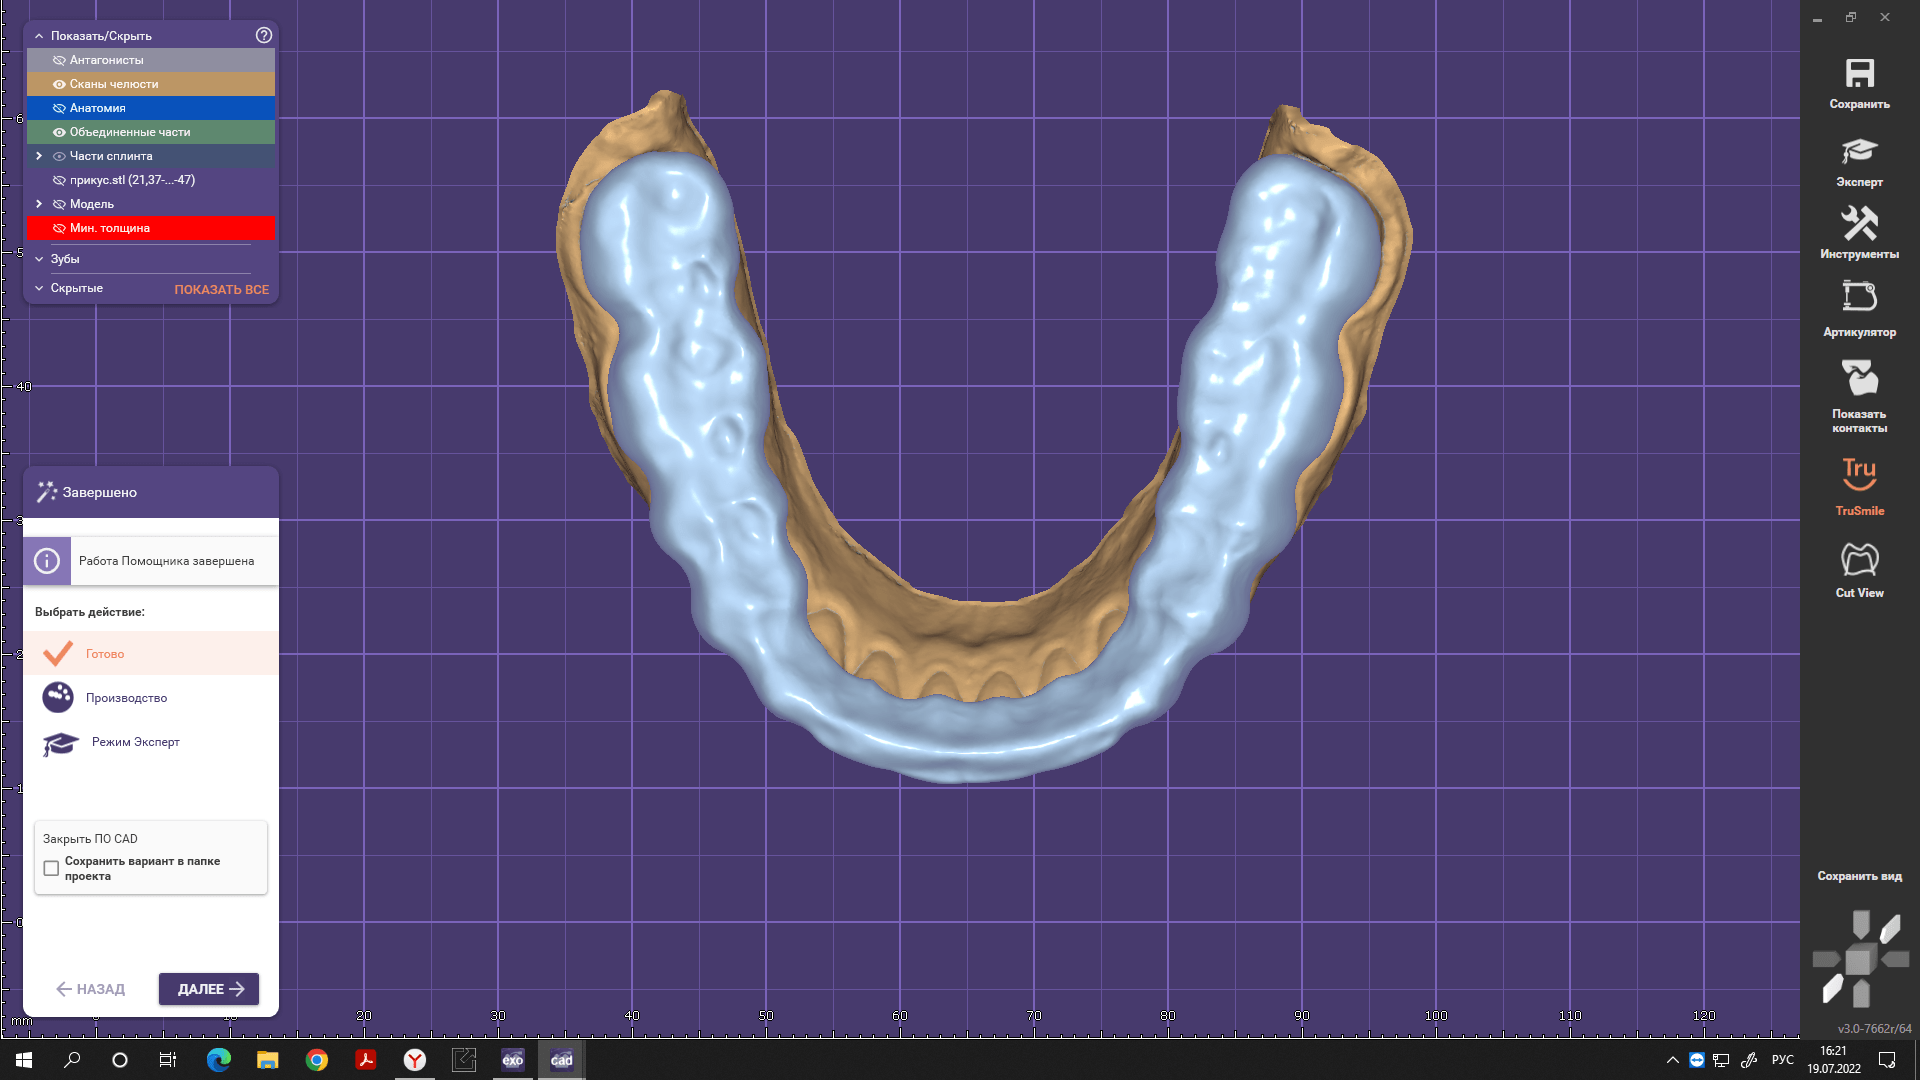Toggle visibility eye of Антагонисты layer
The height and width of the screenshot is (1080, 1920).
pyautogui.click(x=59, y=60)
